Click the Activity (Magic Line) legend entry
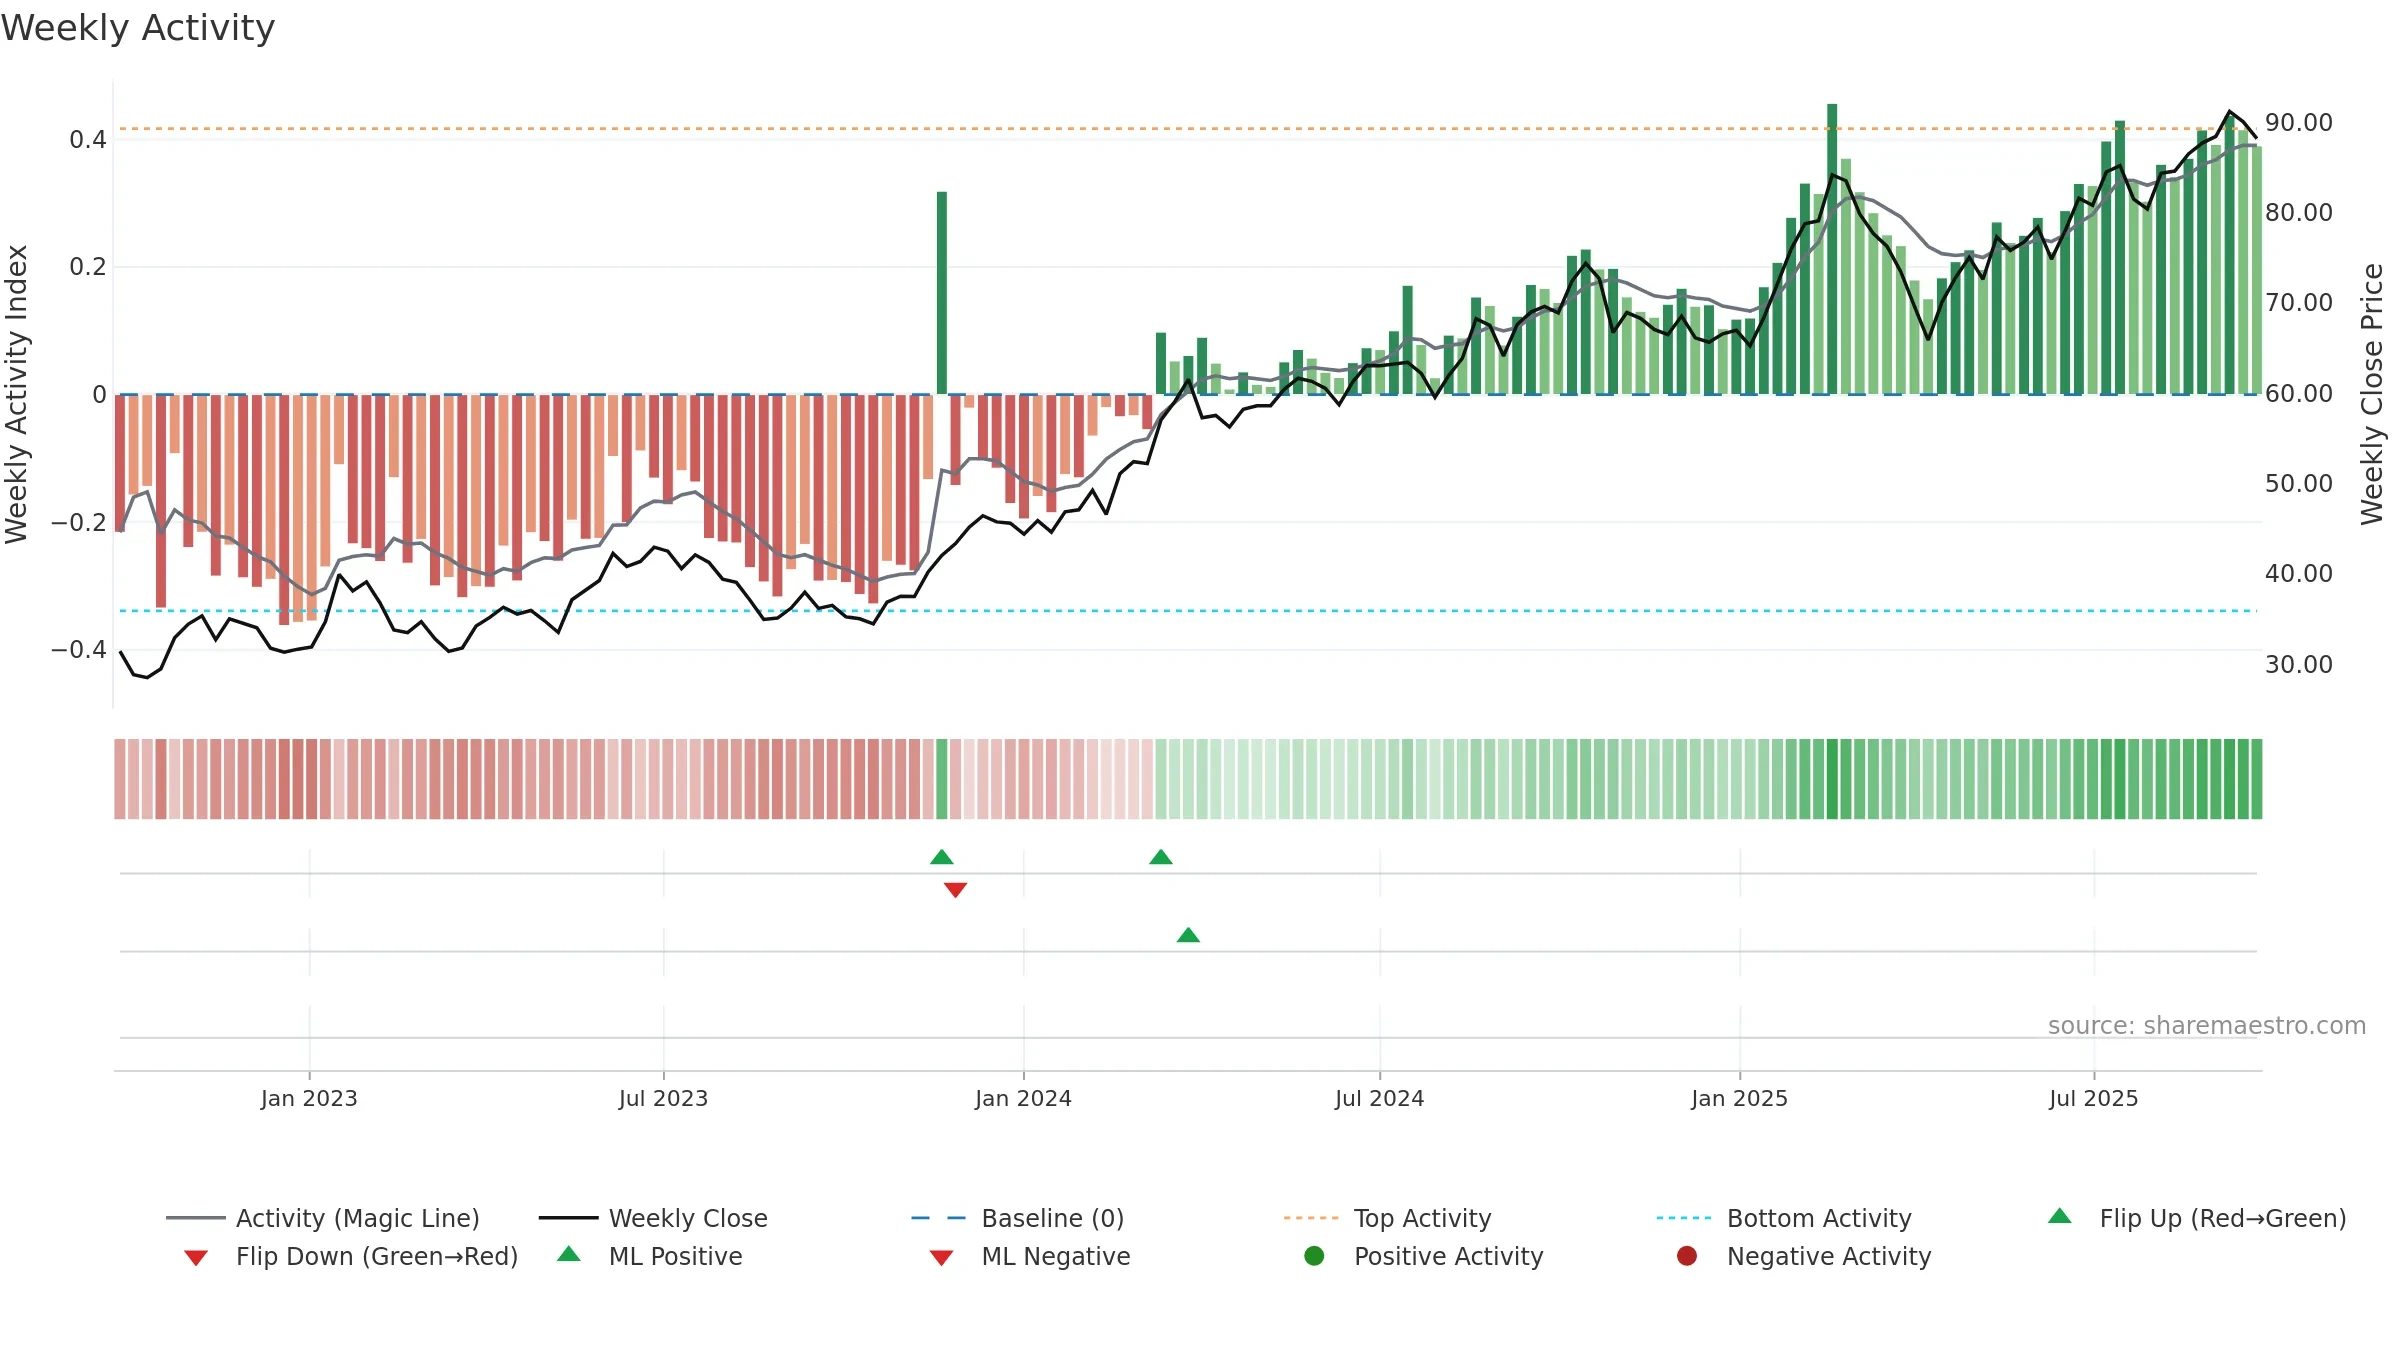Viewport: 2400px width, 1350px height. point(323,1218)
